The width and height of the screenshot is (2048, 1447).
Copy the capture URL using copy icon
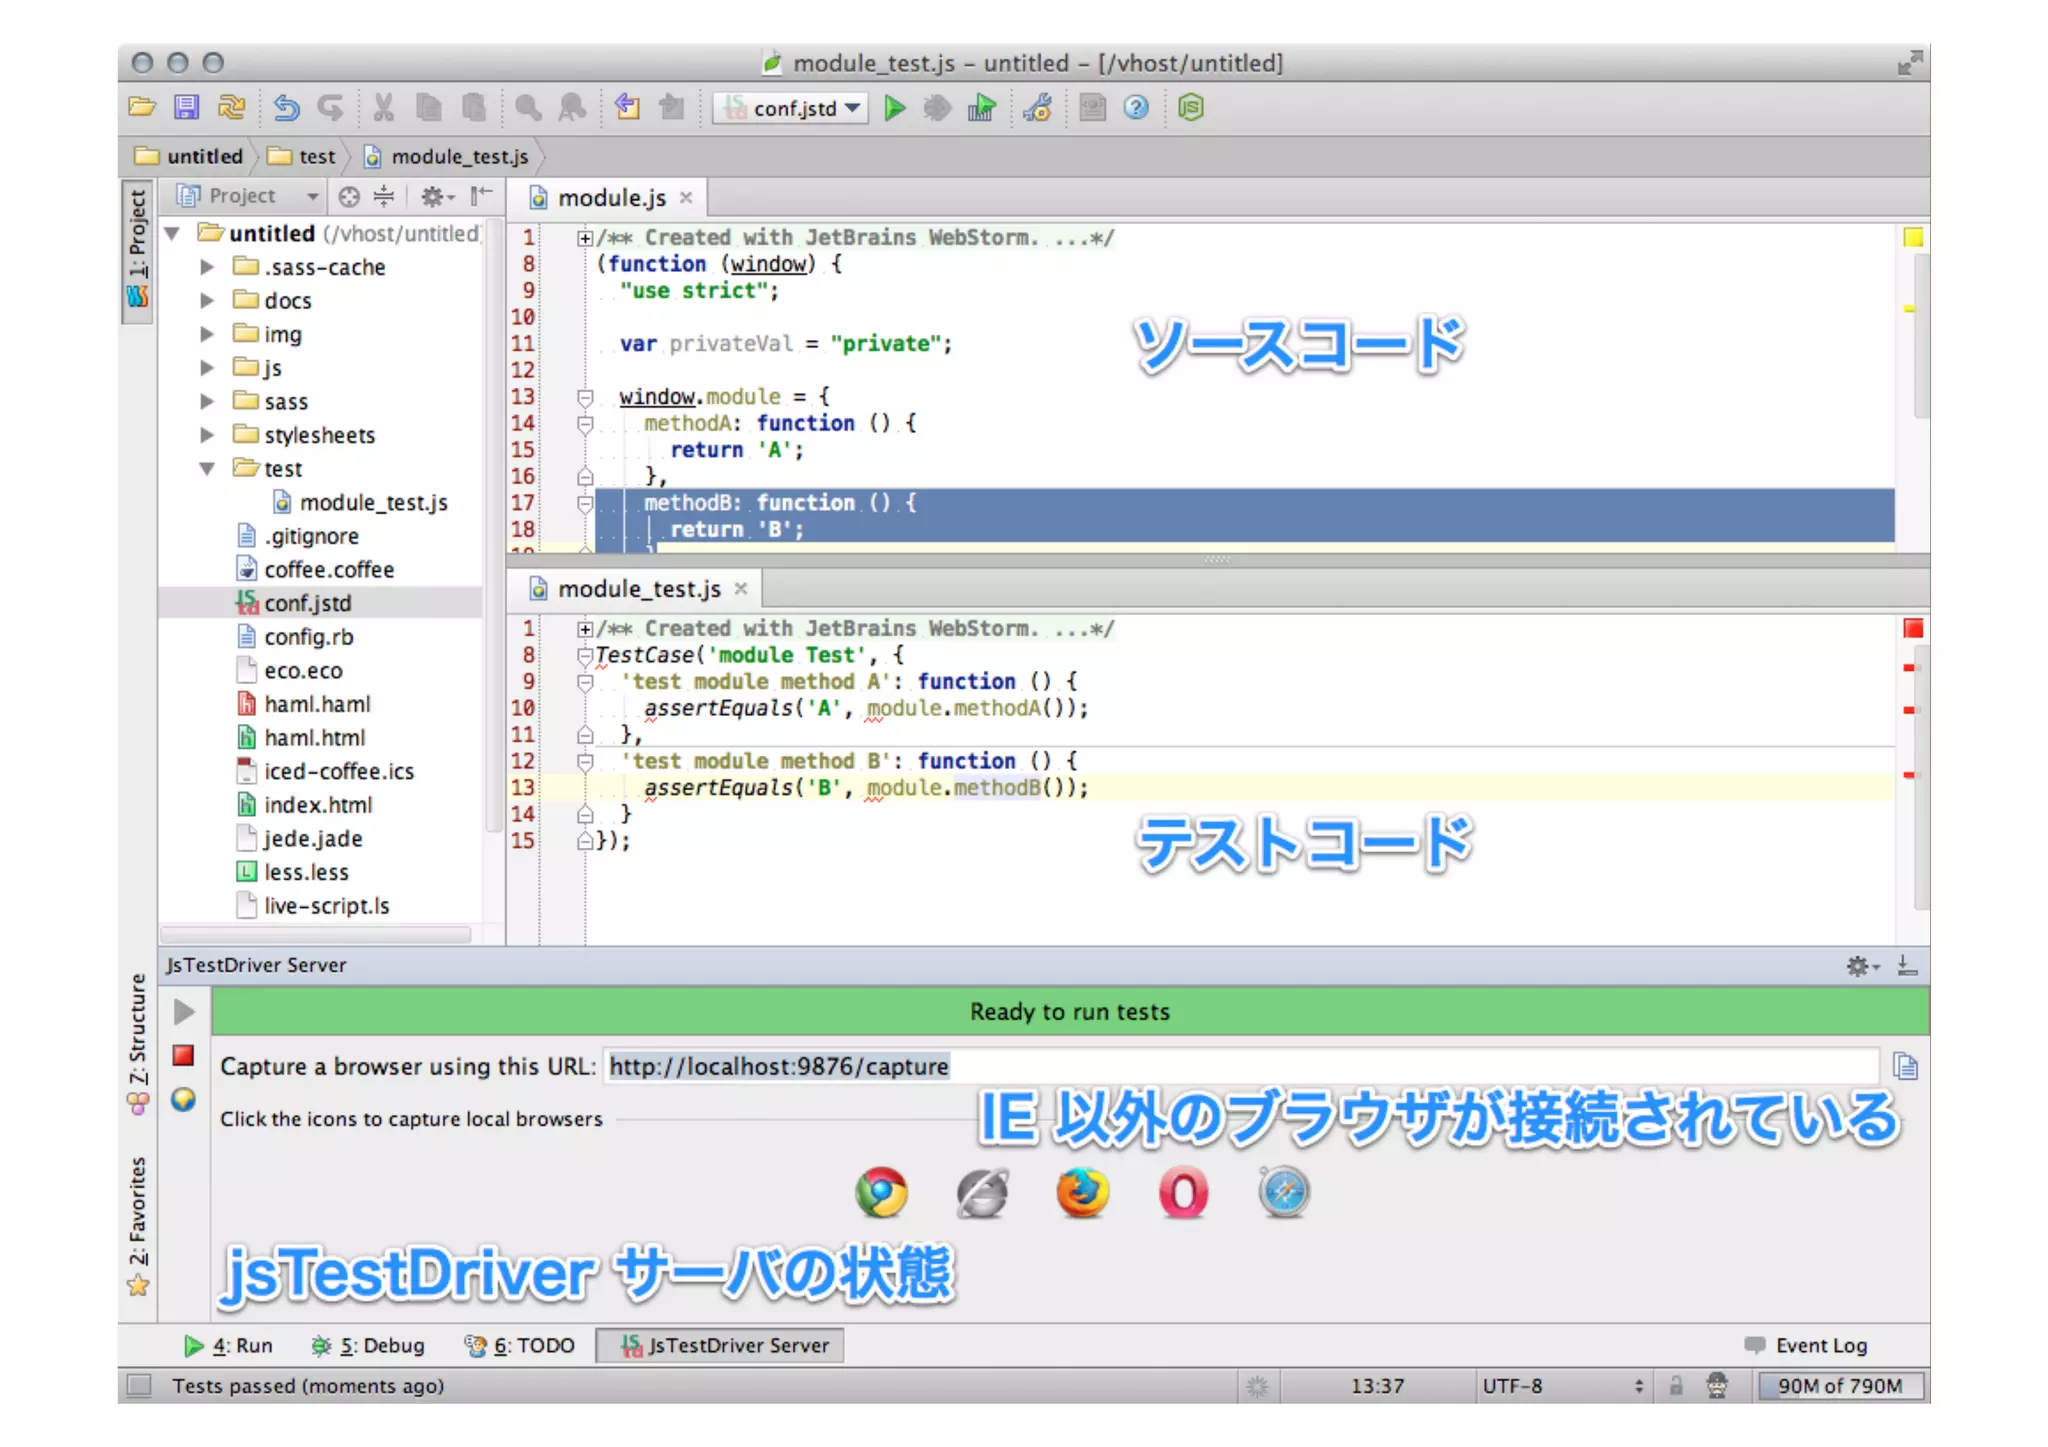pyautogui.click(x=1905, y=1067)
